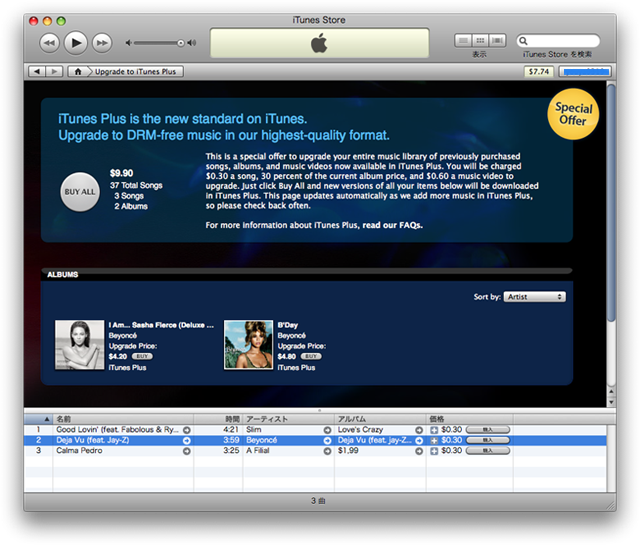Image resolution: width=640 pixels, height=545 pixels.
Task: Click the store page vertical scrollbar thumb
Action: (611, 203)
